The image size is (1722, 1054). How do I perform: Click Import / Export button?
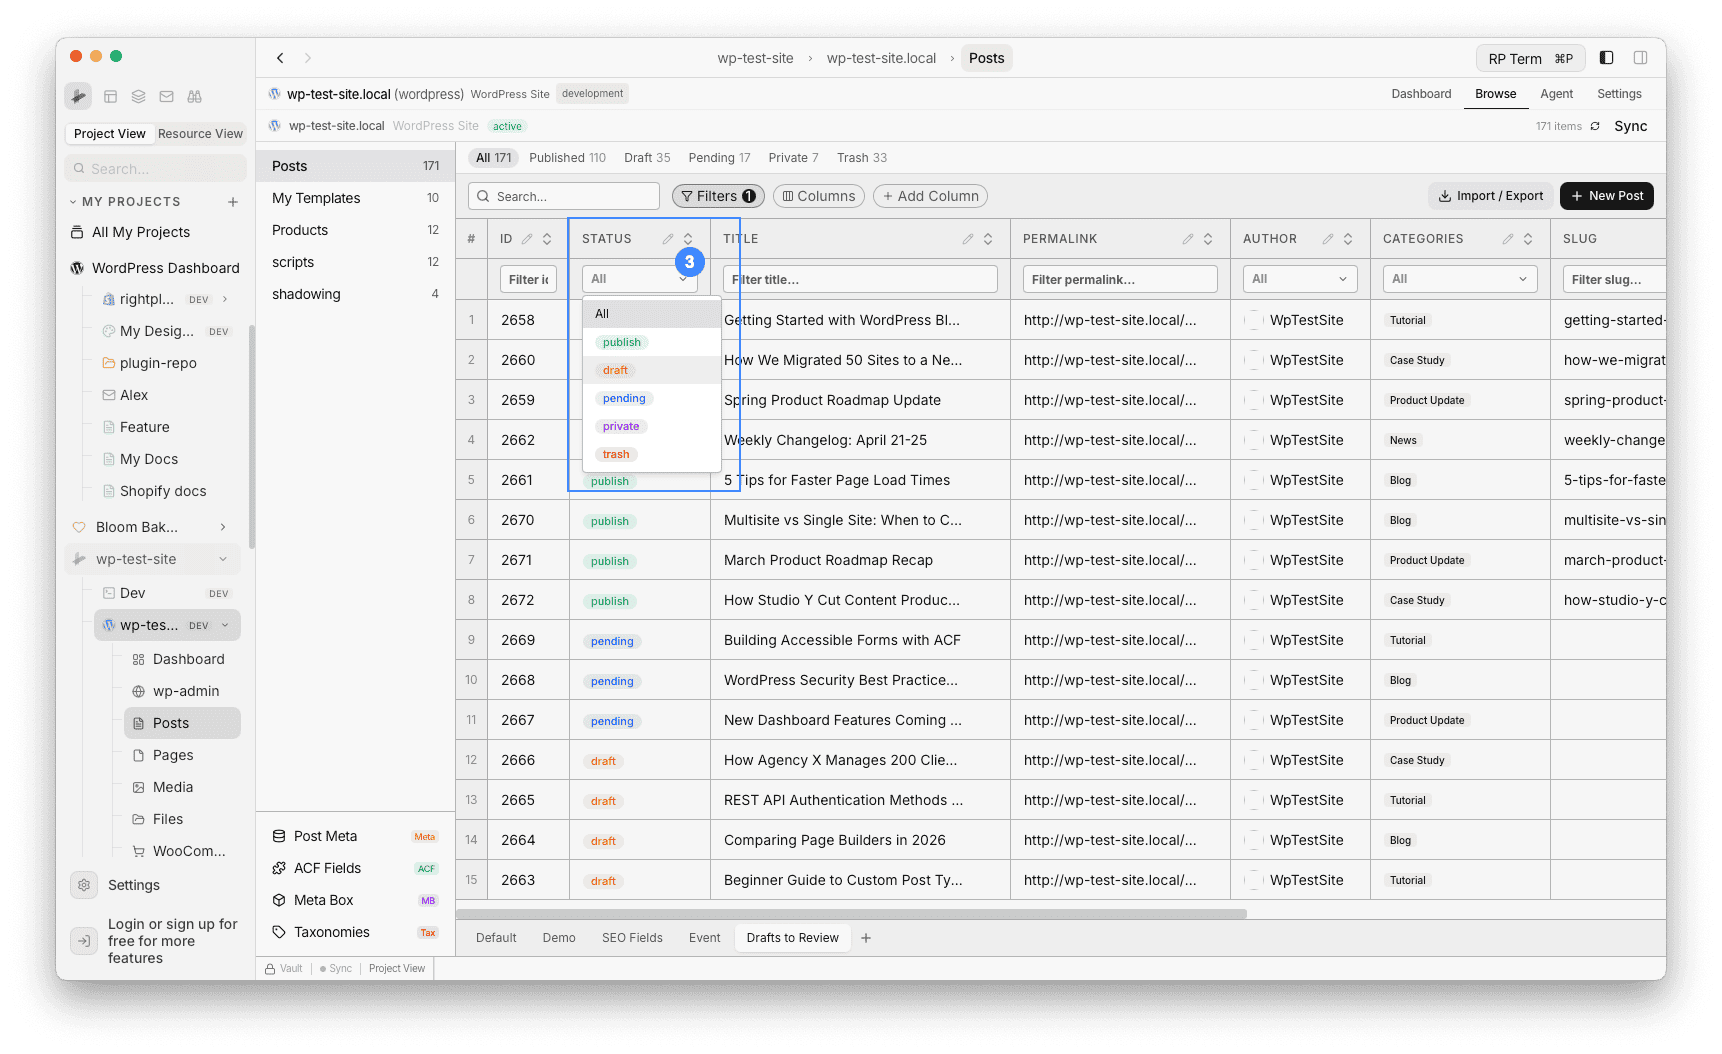1491,196
